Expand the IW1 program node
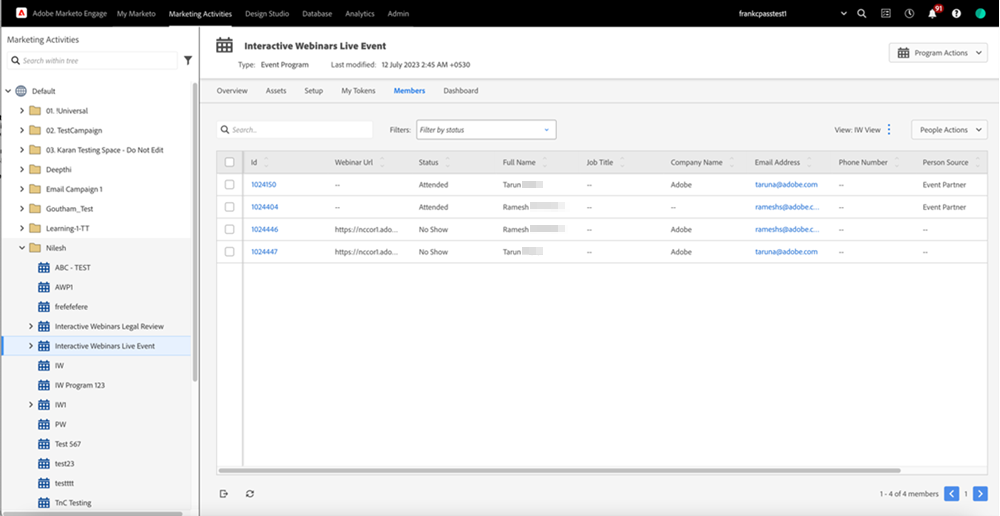 click(x=31, y=405)
